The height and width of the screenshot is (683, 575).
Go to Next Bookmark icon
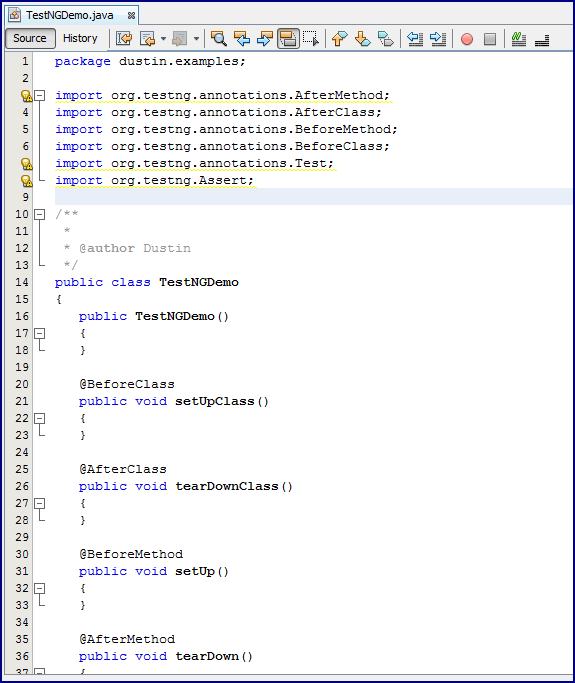[x=363, y=39]
